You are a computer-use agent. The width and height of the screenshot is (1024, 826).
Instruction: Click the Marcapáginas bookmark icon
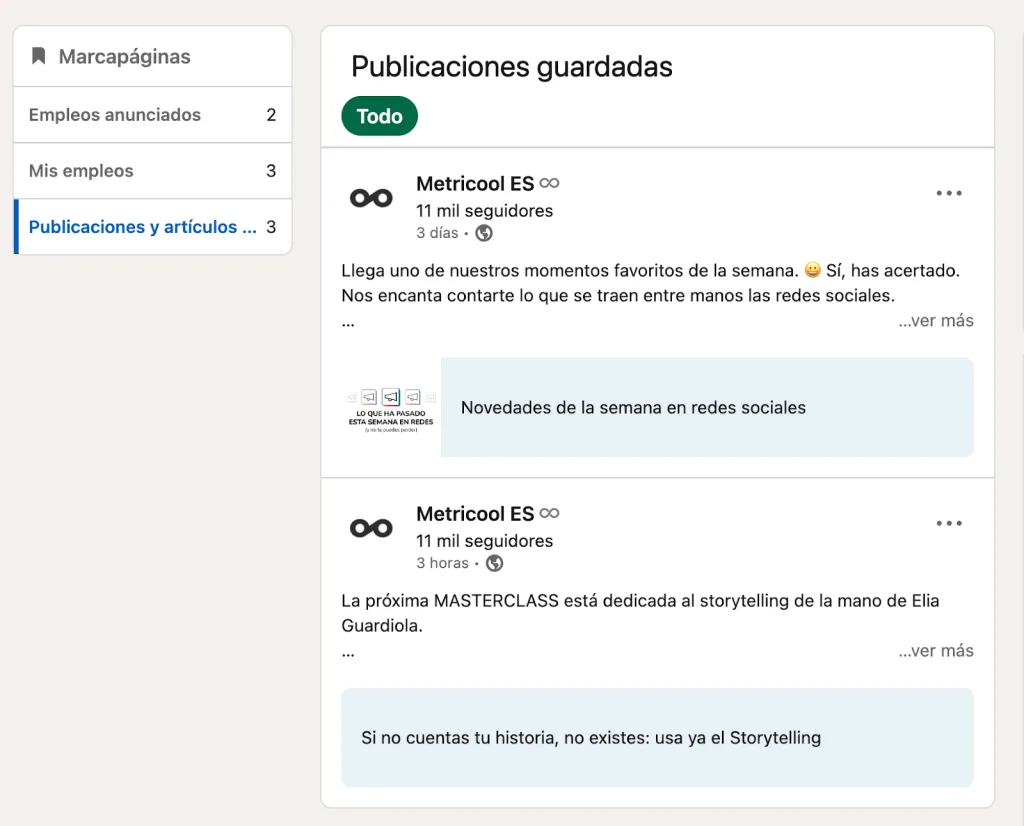[x=39, y=56]
